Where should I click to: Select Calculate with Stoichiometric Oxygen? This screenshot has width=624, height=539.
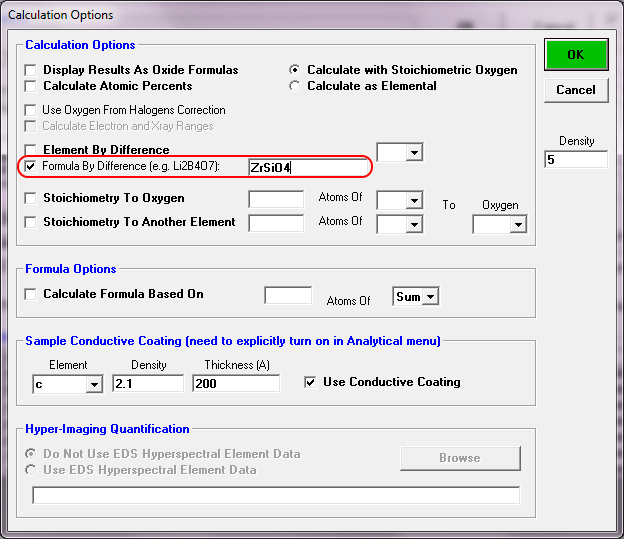click(x=295, y=70)
